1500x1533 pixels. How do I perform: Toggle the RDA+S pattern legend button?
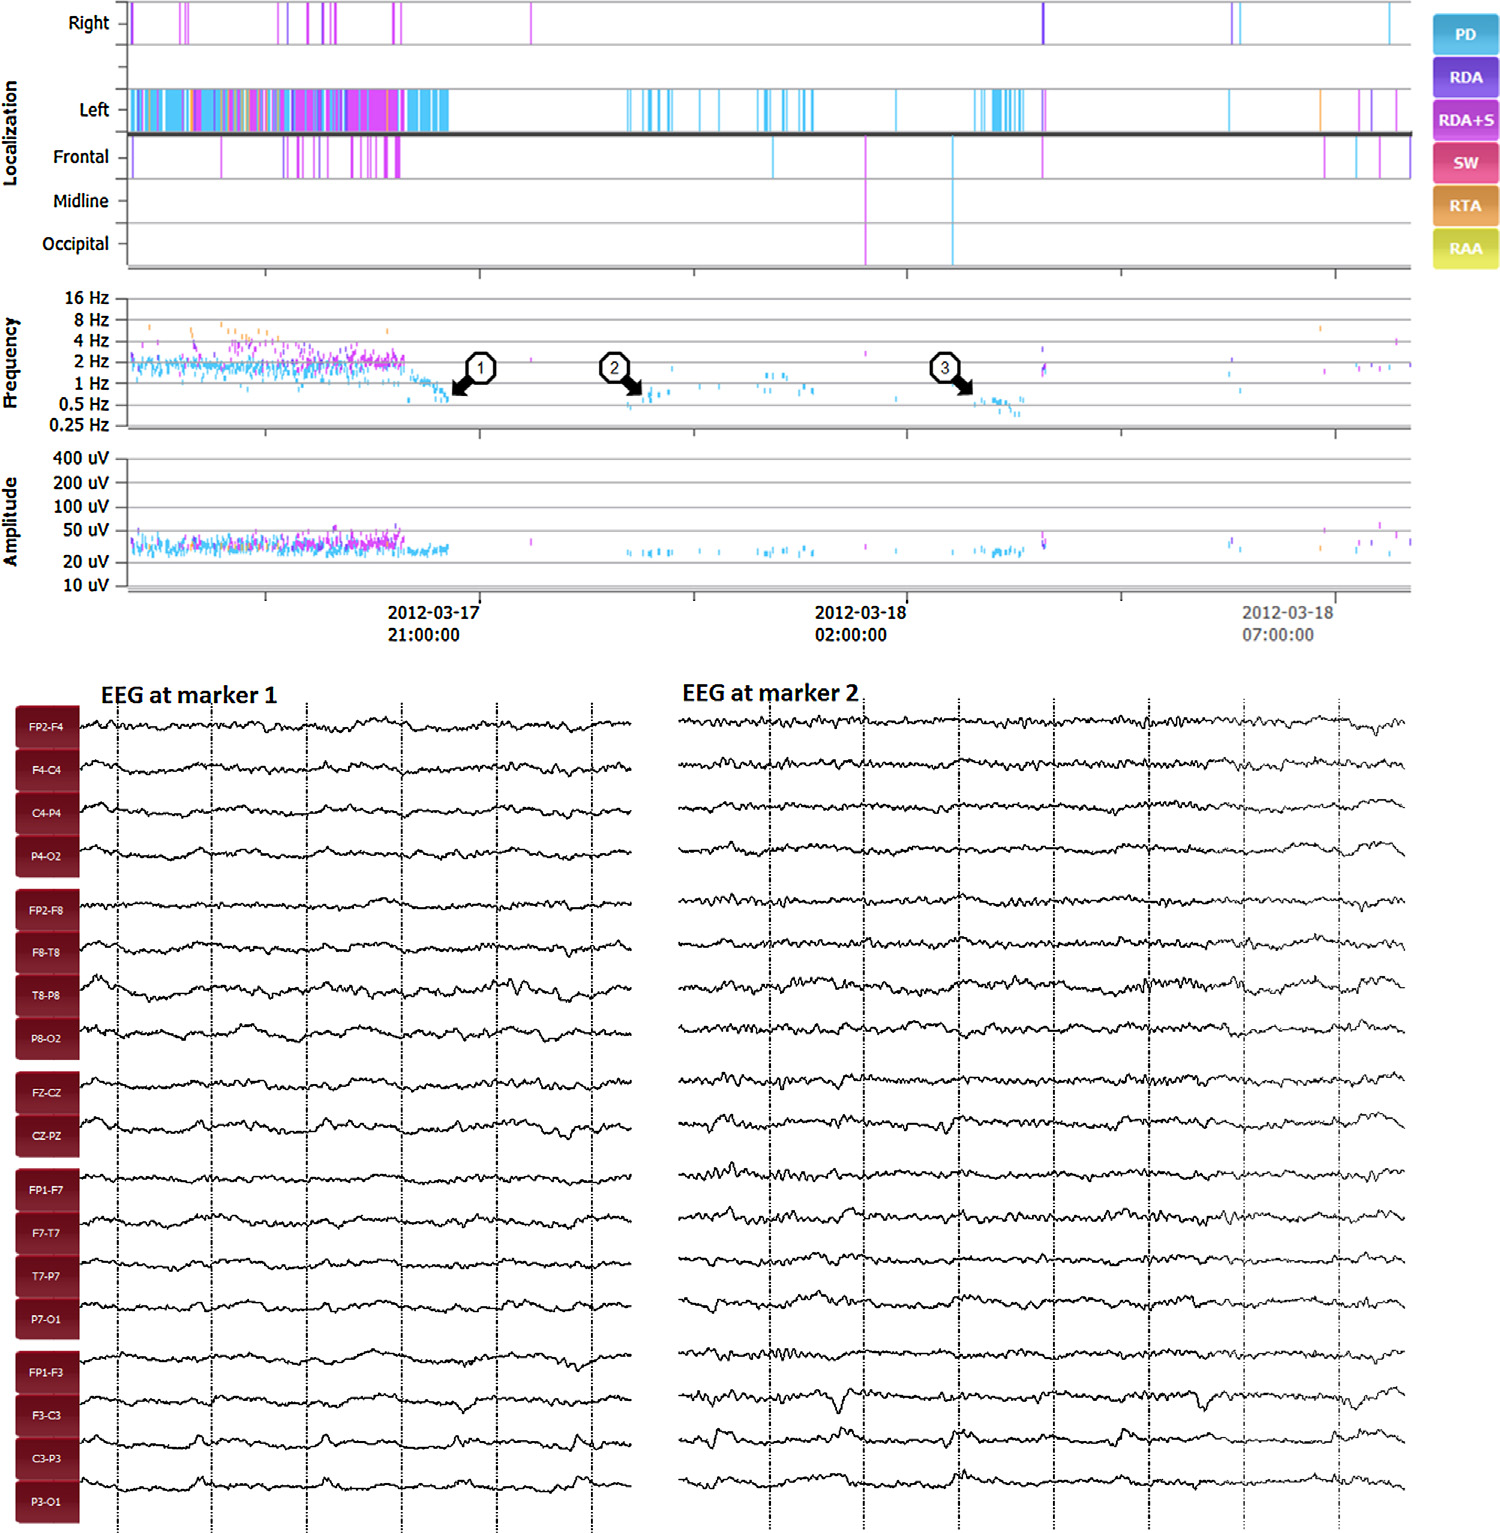tap(1465, 121)
